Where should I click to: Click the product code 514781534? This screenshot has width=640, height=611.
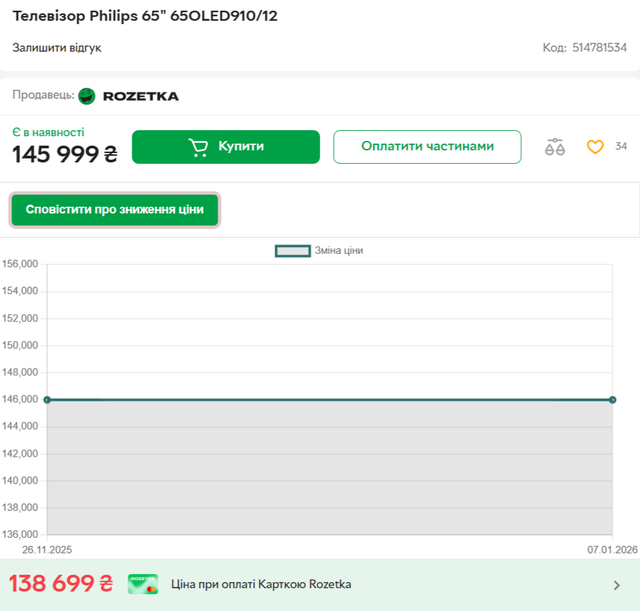point(599,48)
